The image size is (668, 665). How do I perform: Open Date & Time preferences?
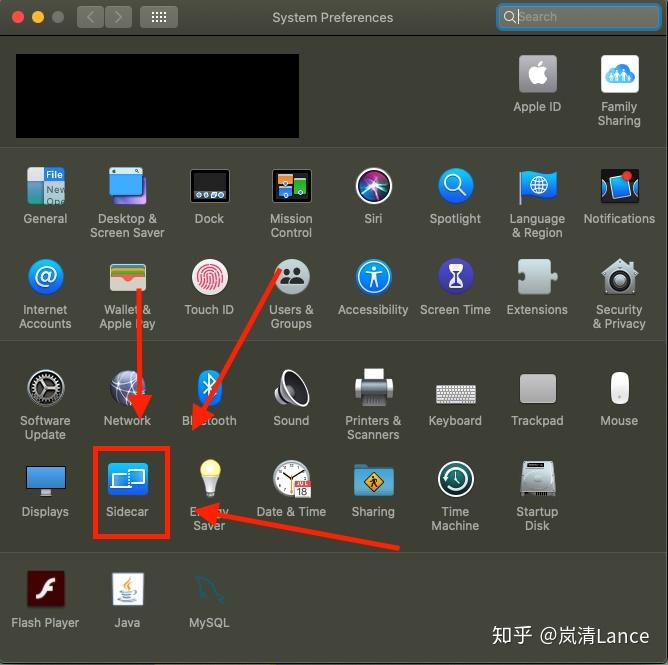click(x=292, y=479)
